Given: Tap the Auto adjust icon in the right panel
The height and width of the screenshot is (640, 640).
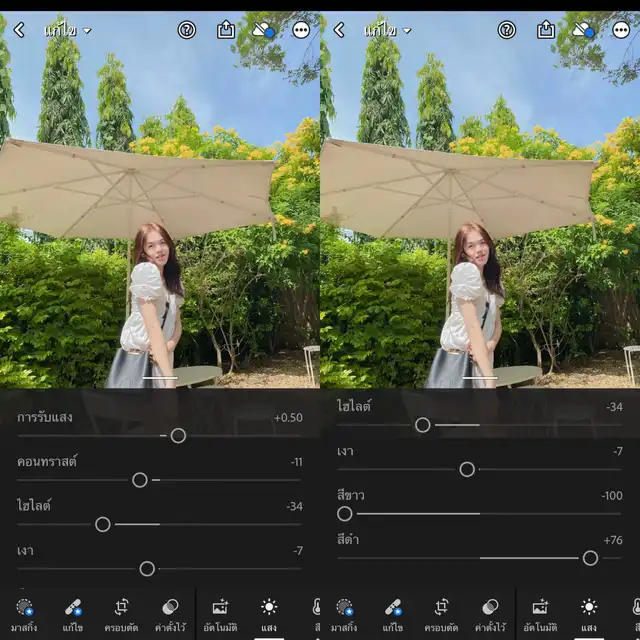Looking at the screenshot, I should coord(540,613).
